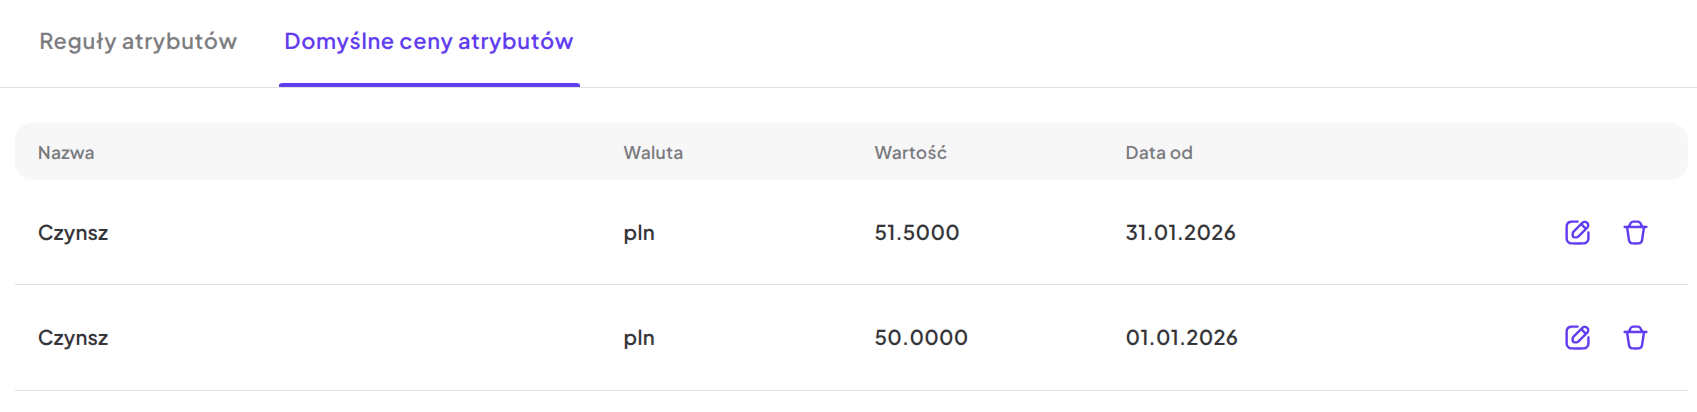Edit the Czynsz 50.0000 price row
This screenshot has height=412, width=1697.
pos(1577,337)
